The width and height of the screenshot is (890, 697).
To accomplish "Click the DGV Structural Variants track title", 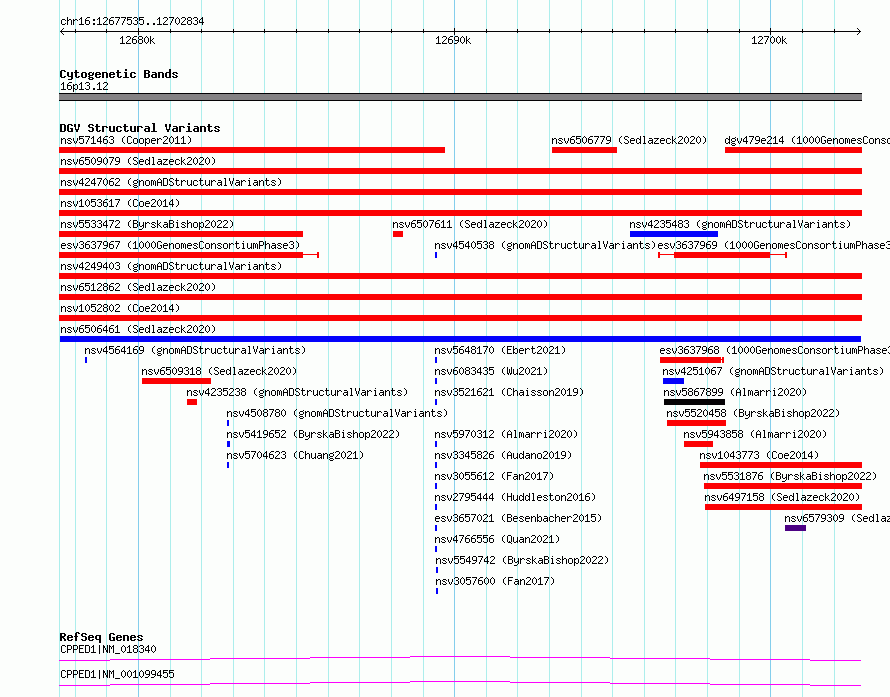I will click(x=140, y=128).
